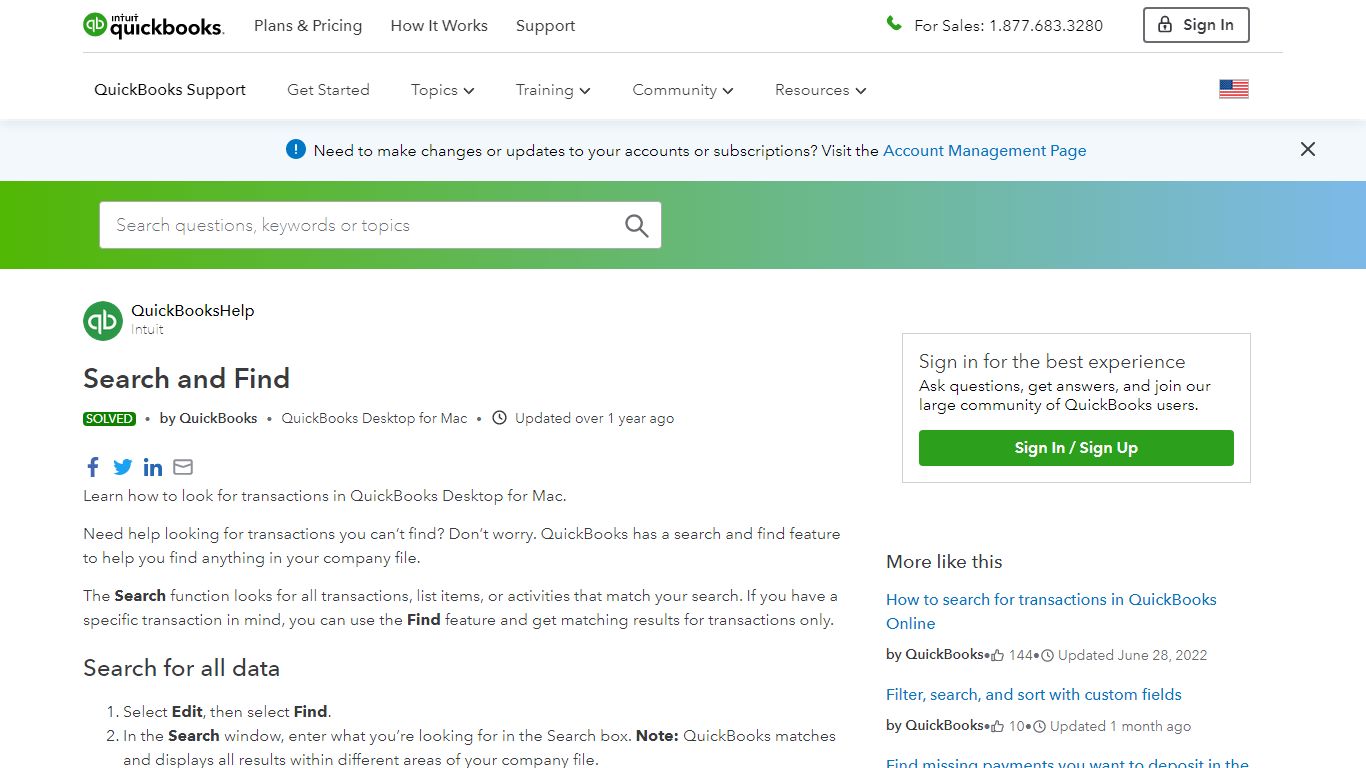The height and width of the screenshot is (768, 1366).
Task: Click the 'by QuickBooks' article byline
Action: coord(208,418)
